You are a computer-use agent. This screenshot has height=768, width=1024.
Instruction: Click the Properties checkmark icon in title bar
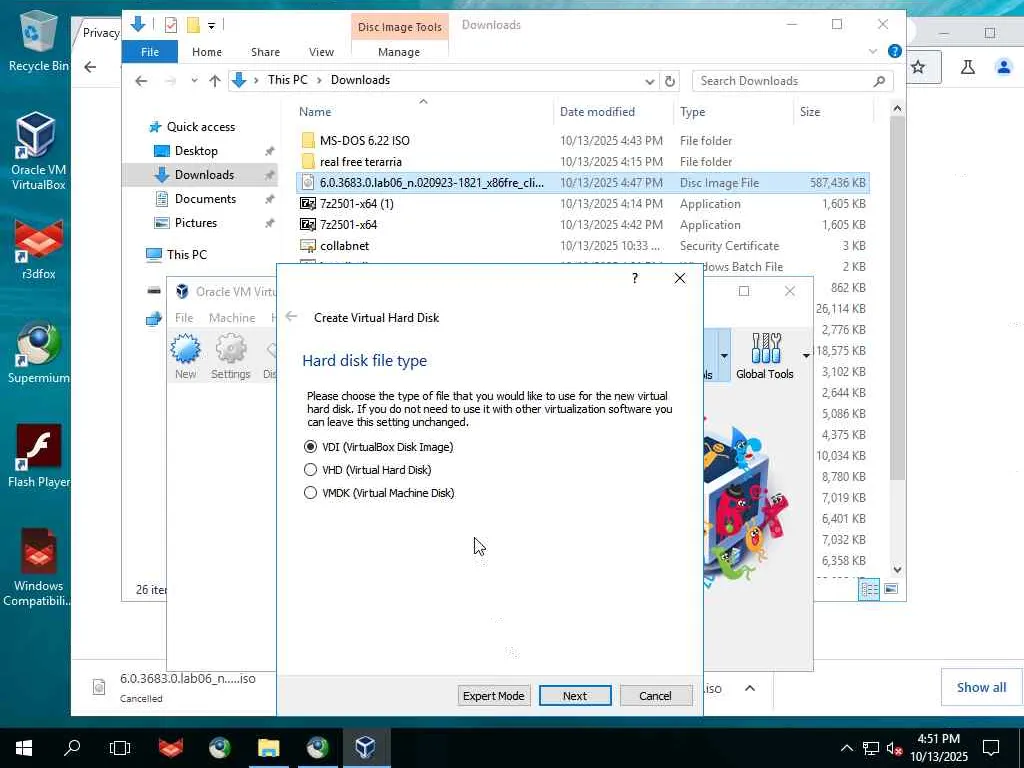click(x=171, y=25)
